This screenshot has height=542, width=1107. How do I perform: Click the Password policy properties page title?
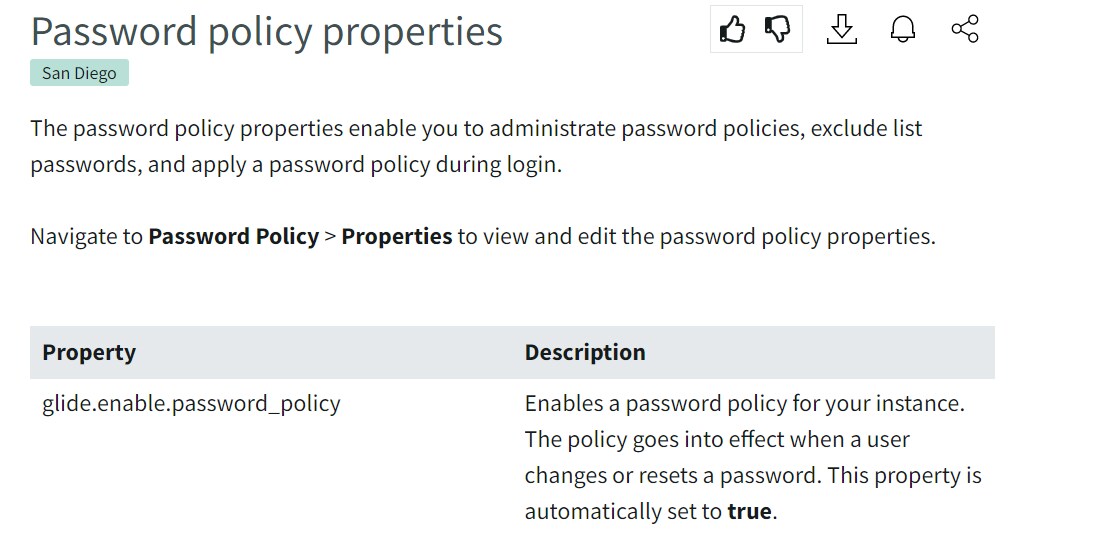click(267, 31)
